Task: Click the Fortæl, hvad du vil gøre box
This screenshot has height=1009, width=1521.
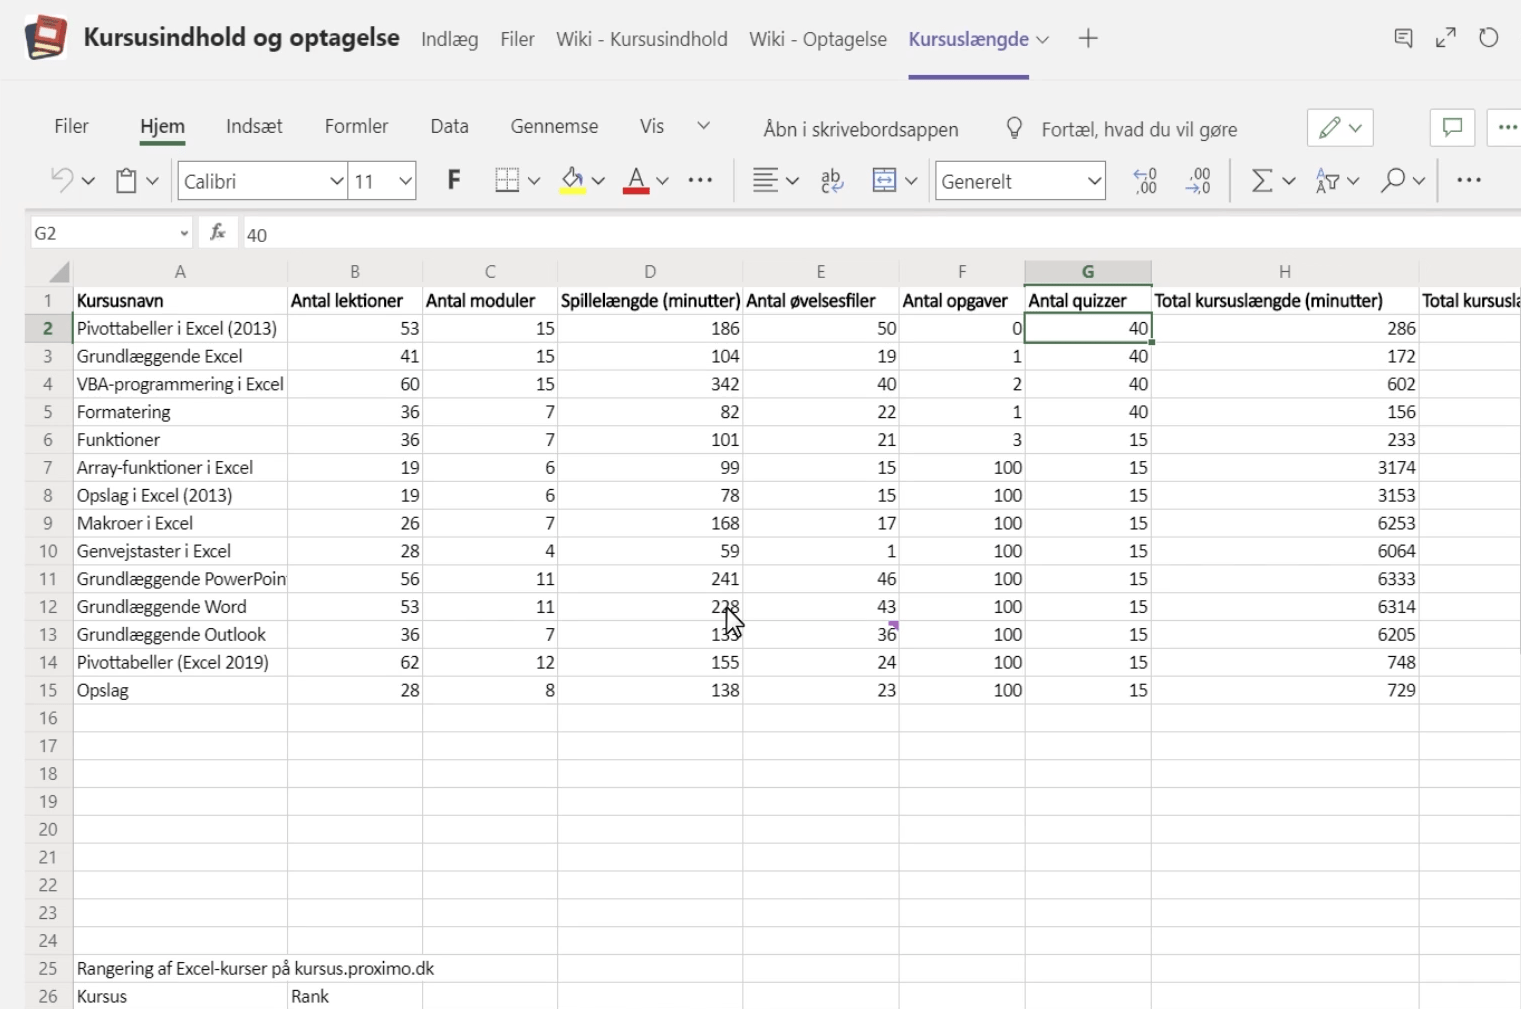Action: (x=1139, y=129)
